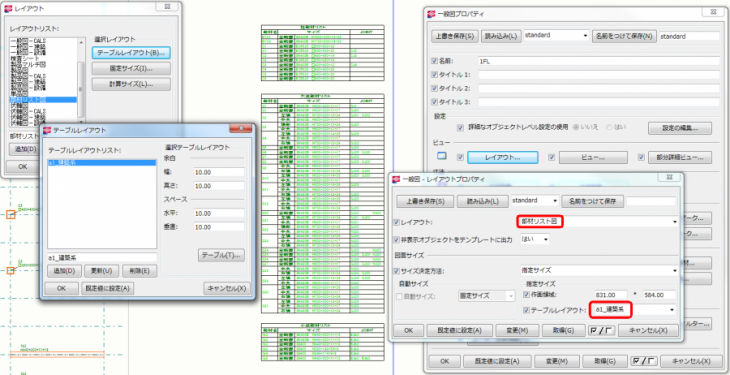Viewport: 730px width, 375px height.
Task: Click Tekla icon in レイアウト title bar
Action: [x=9, y=7]
